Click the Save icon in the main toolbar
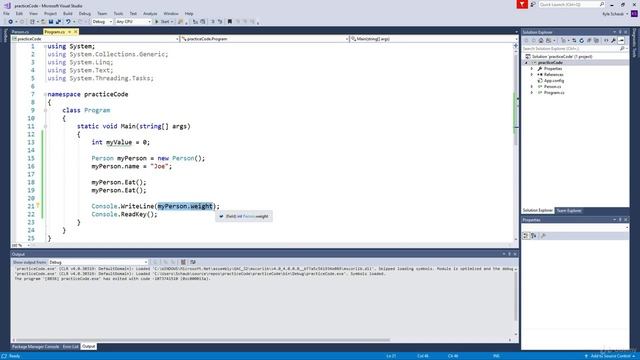The height and width of the screenshot is (360, 640). [51, 22]
